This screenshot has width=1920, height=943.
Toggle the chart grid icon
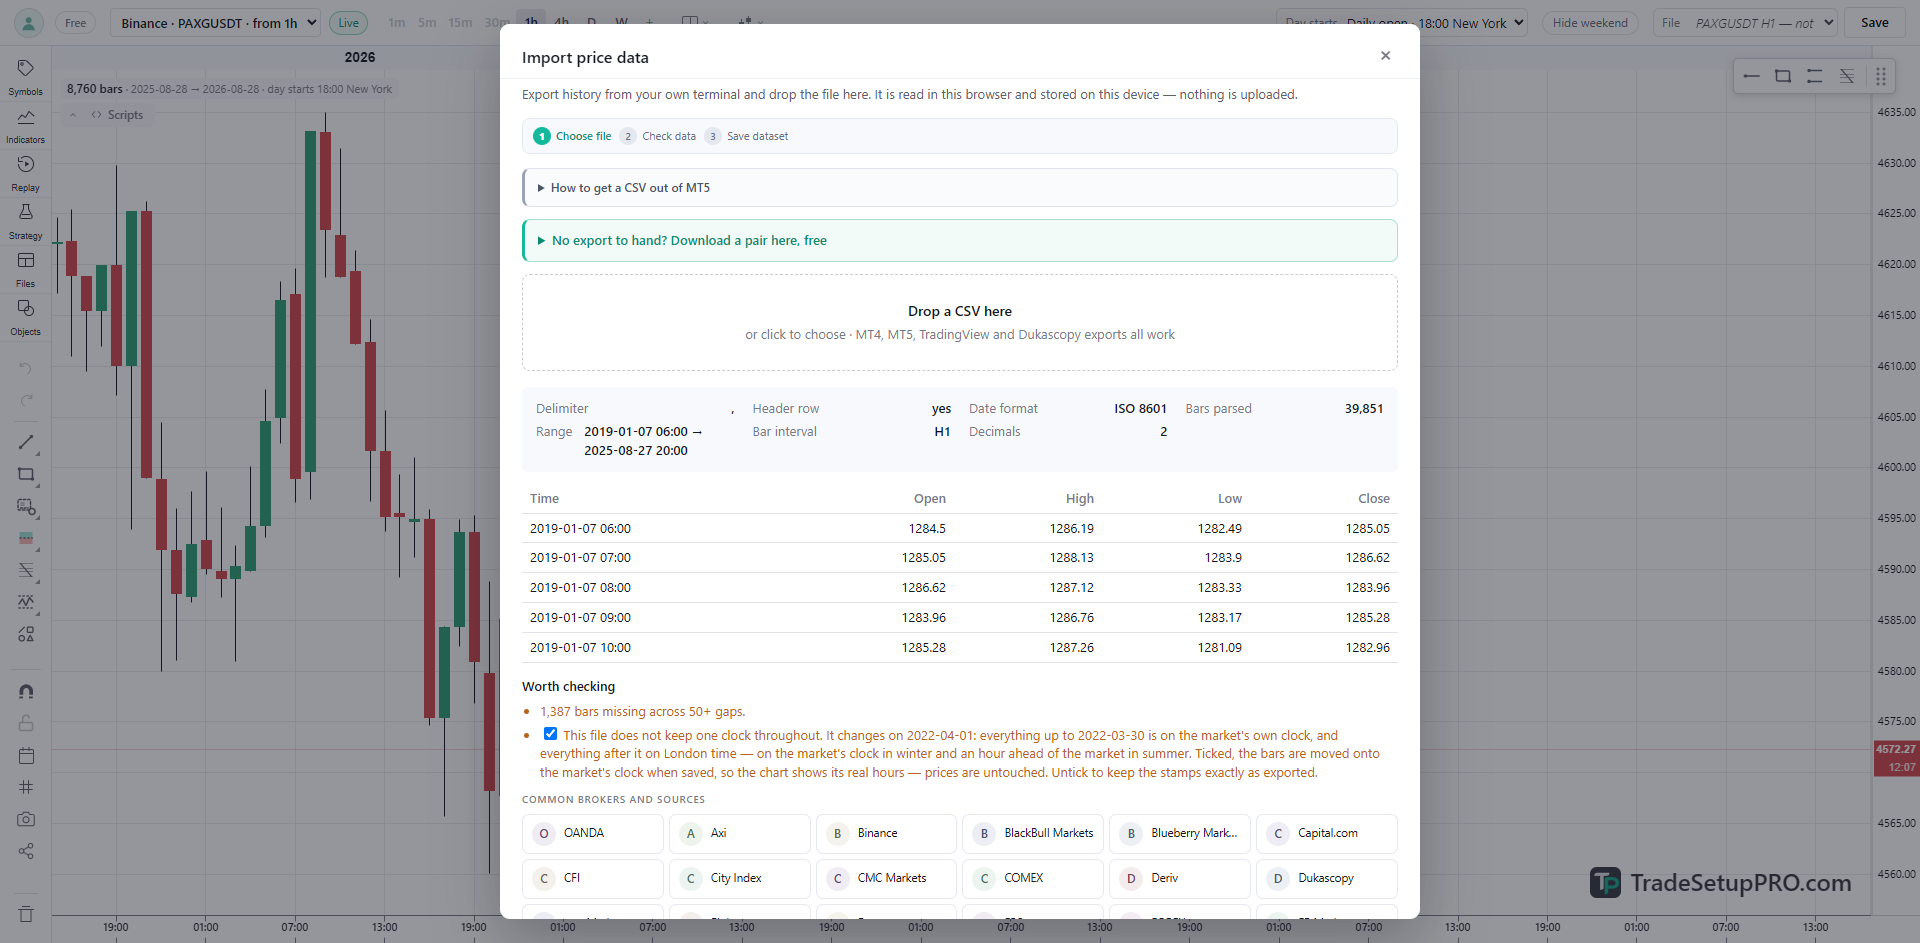click(x=26, y=787)
